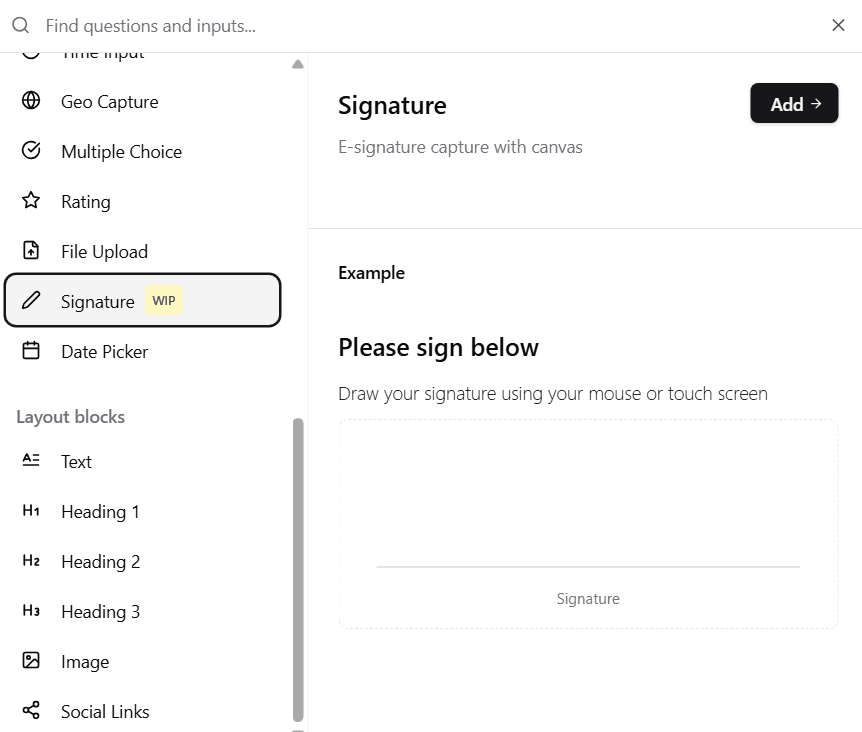Select the Social Links share icon
This screenshot has height=732, width=862.
point(29,711)
